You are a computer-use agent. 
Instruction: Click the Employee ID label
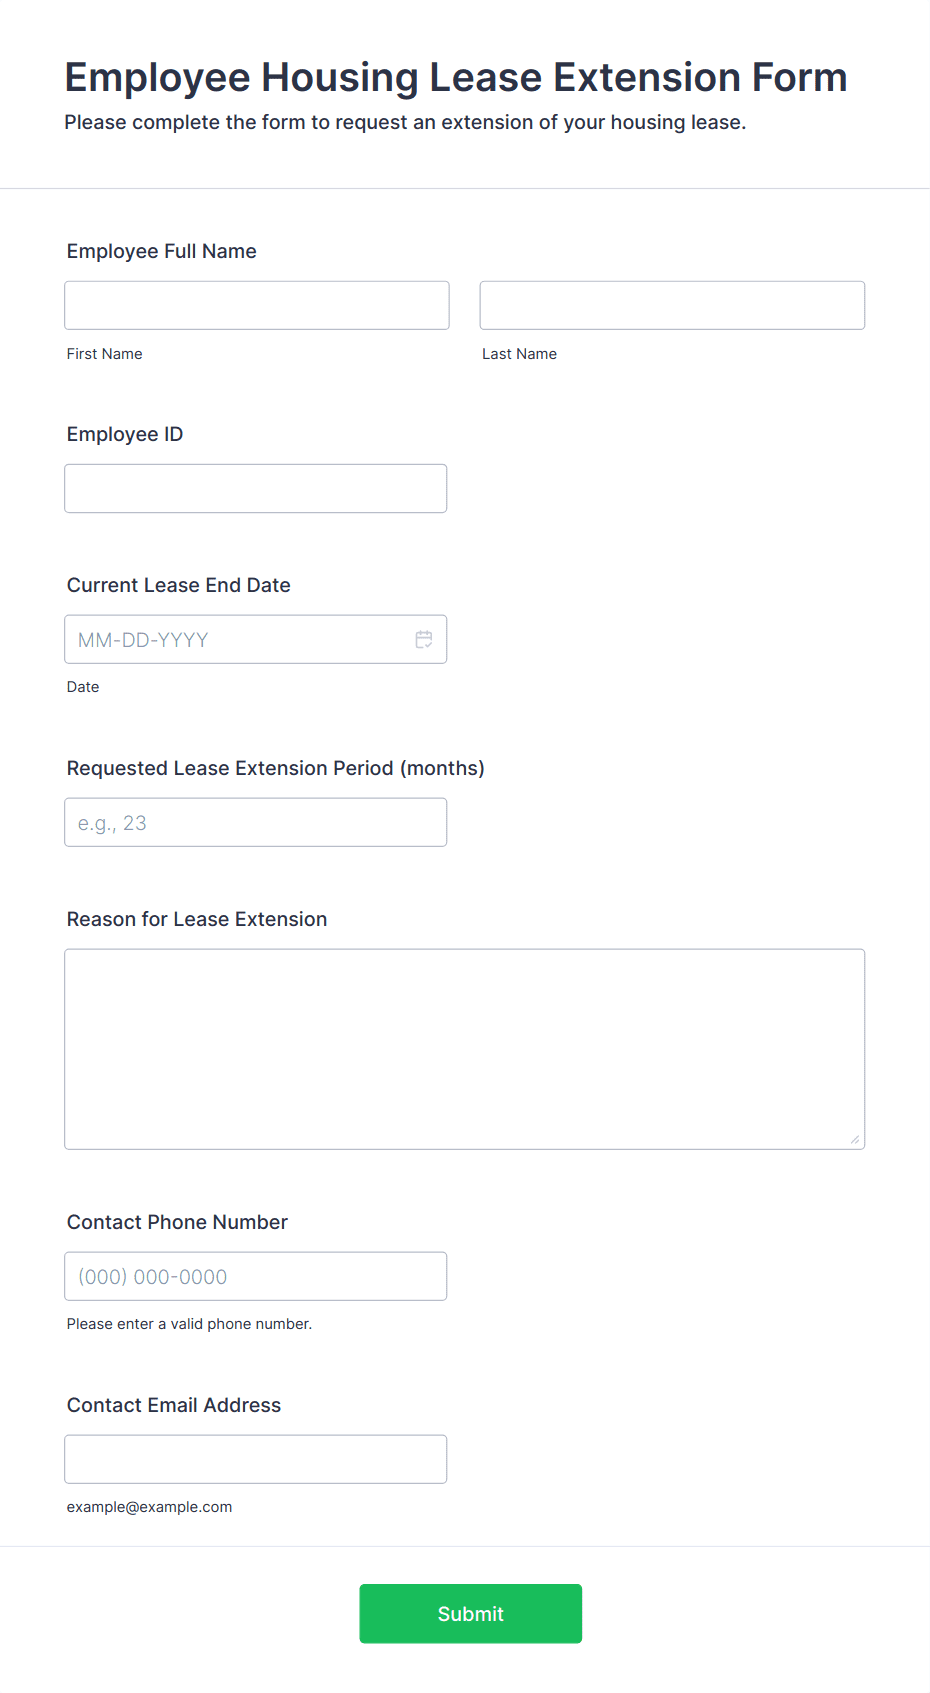click(125, 434)
